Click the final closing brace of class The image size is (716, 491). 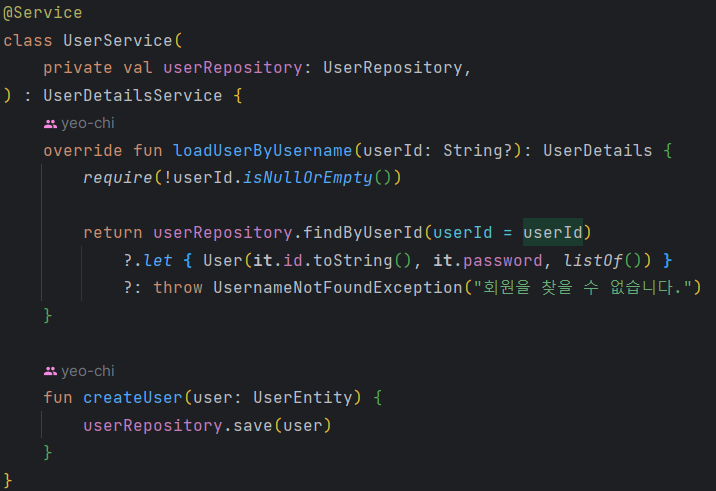pos(8,481)
